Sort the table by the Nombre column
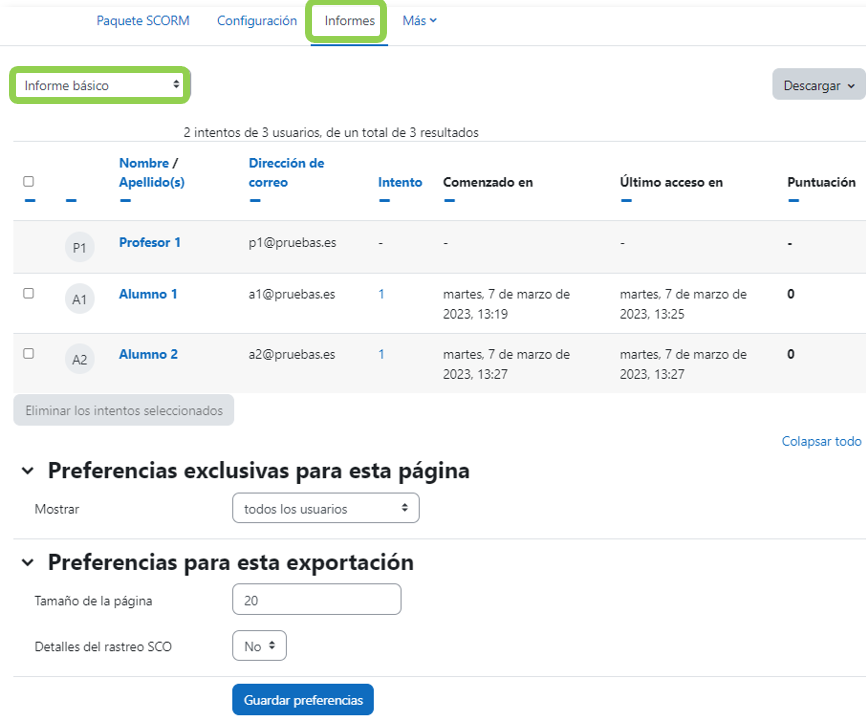Viewport: 866px width, 718px height. [x=145, y=163]
